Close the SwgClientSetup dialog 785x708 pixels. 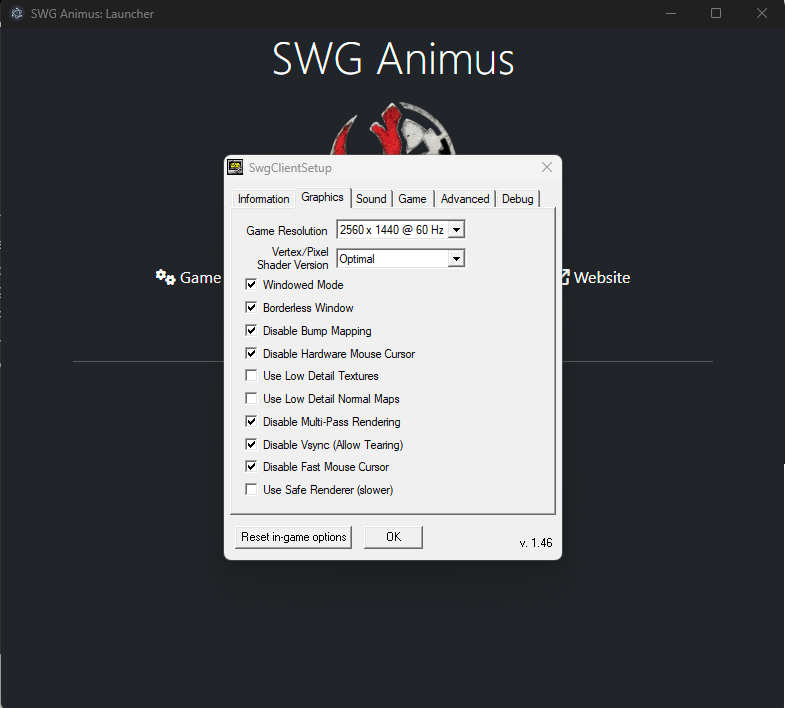547,167
